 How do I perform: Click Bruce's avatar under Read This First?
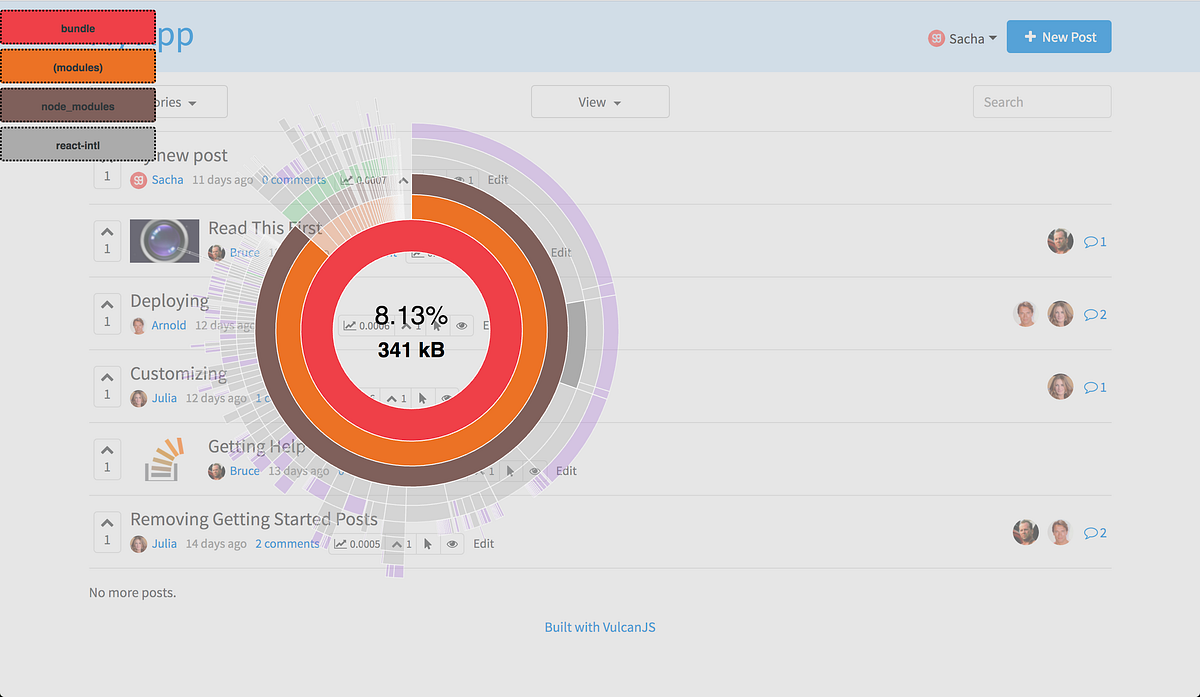[x=216, y=253]
